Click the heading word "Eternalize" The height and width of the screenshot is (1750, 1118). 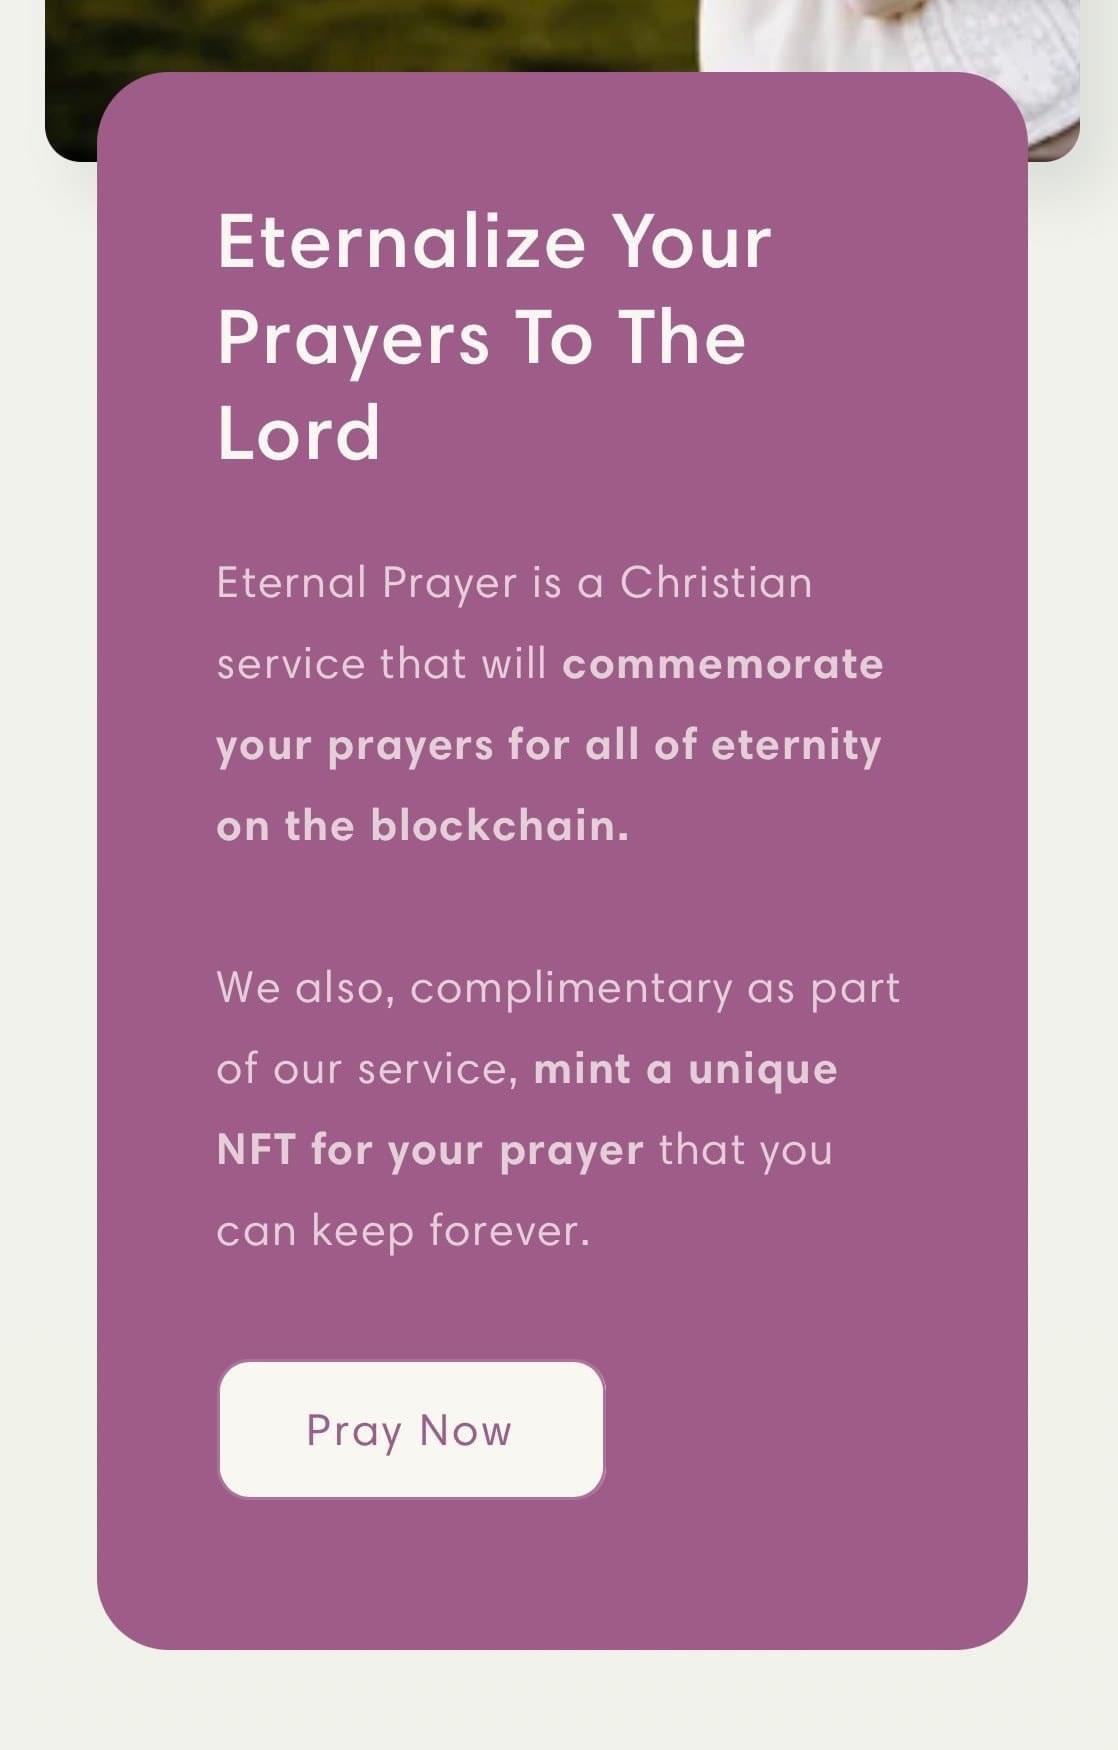[400, 242]
